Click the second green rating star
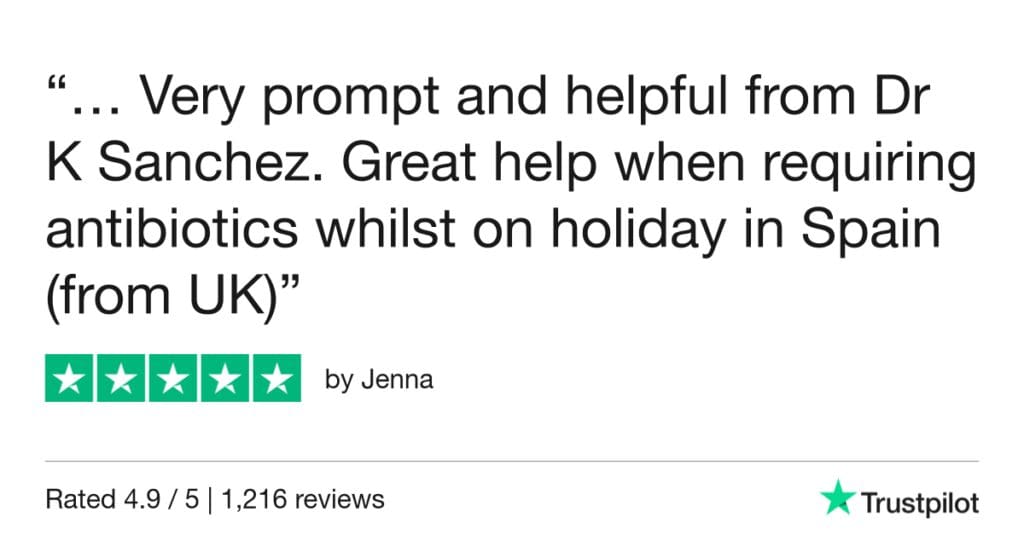This screenshot has height=535, width=1024. coord(121,378)
